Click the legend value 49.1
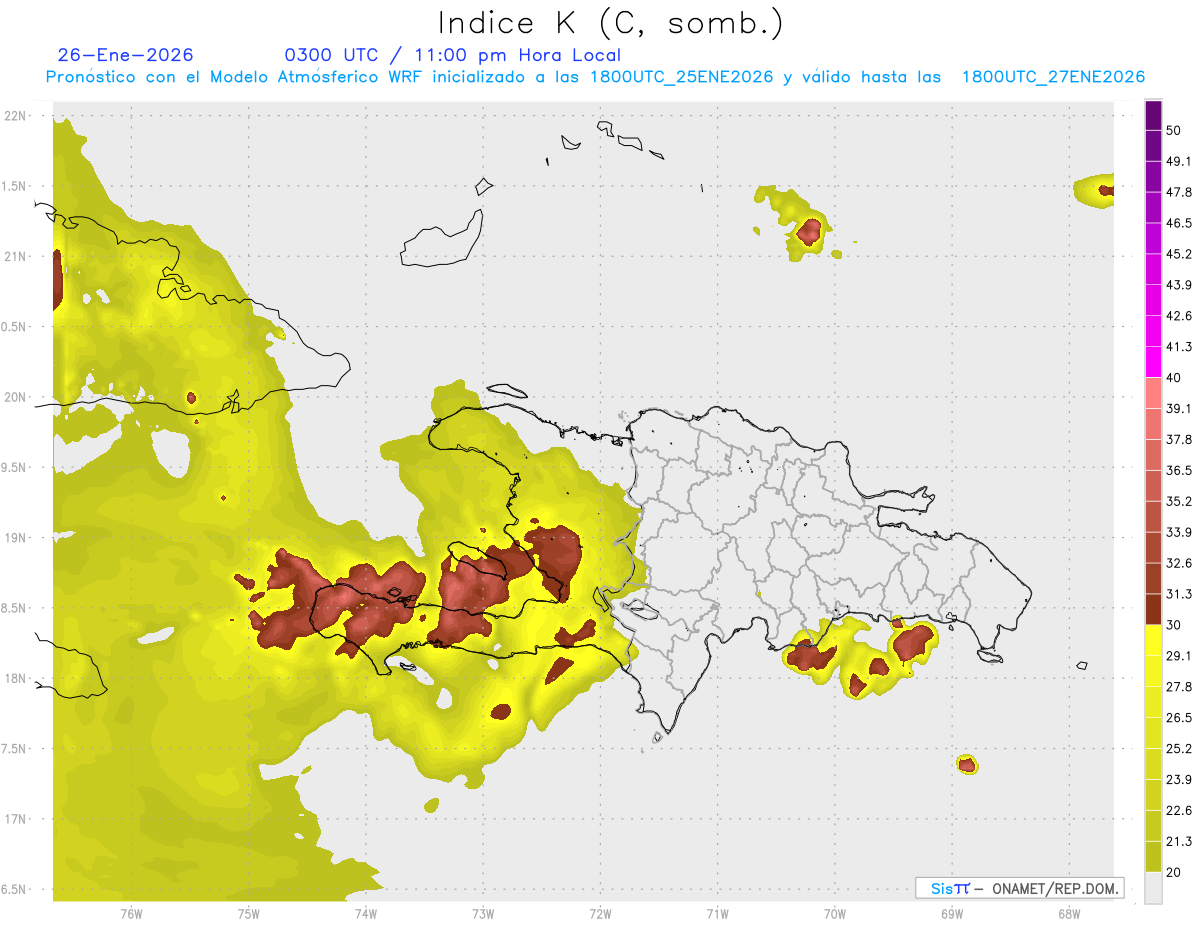Image resolution: width=1200 pixels, height=927 pixels. tap(1179, 161)
